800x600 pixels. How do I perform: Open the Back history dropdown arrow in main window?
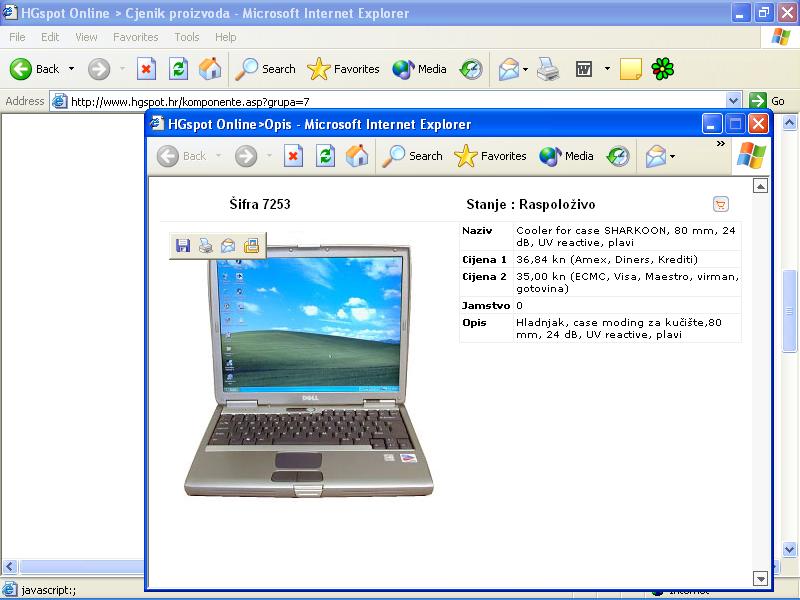(71, 69)
